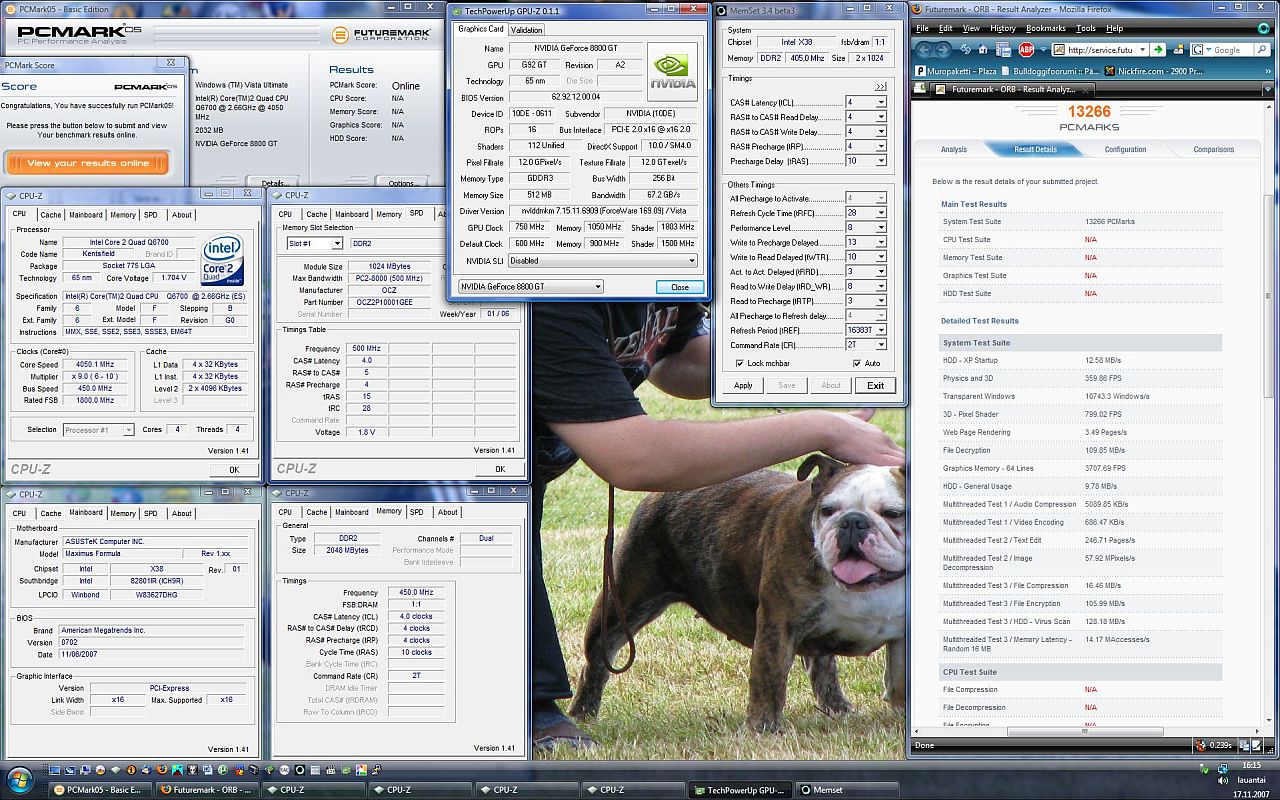The width and height of the screenshot is (1280, 800).
Task: Switch to TechPowerUp GPU-Z taskbar button
Action: 742,789
